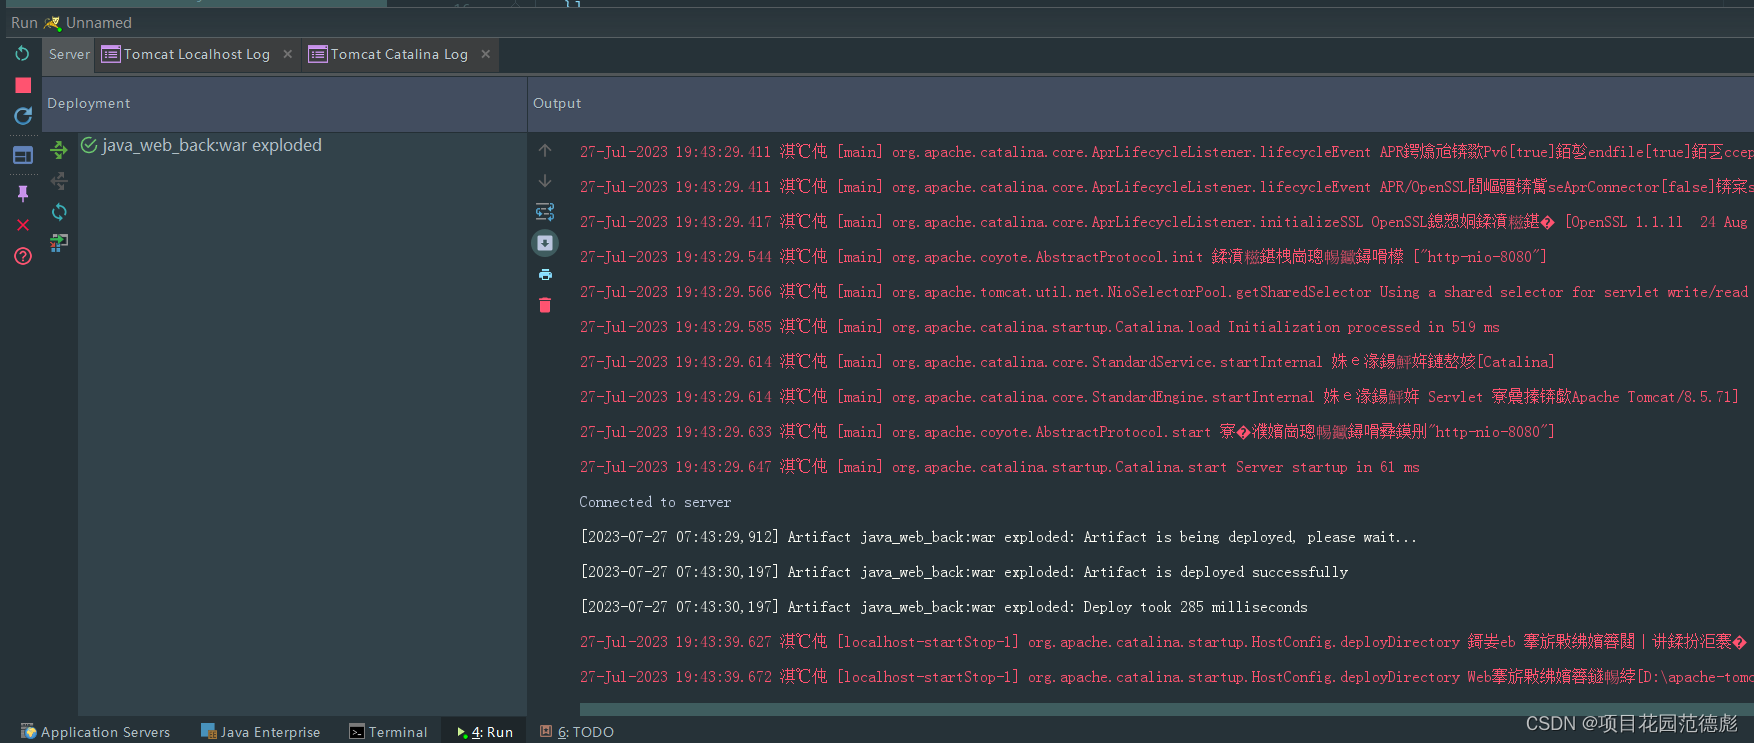Click the Deployment panel header
Screen dimensions: 1754x743
[x=284, y=103]
